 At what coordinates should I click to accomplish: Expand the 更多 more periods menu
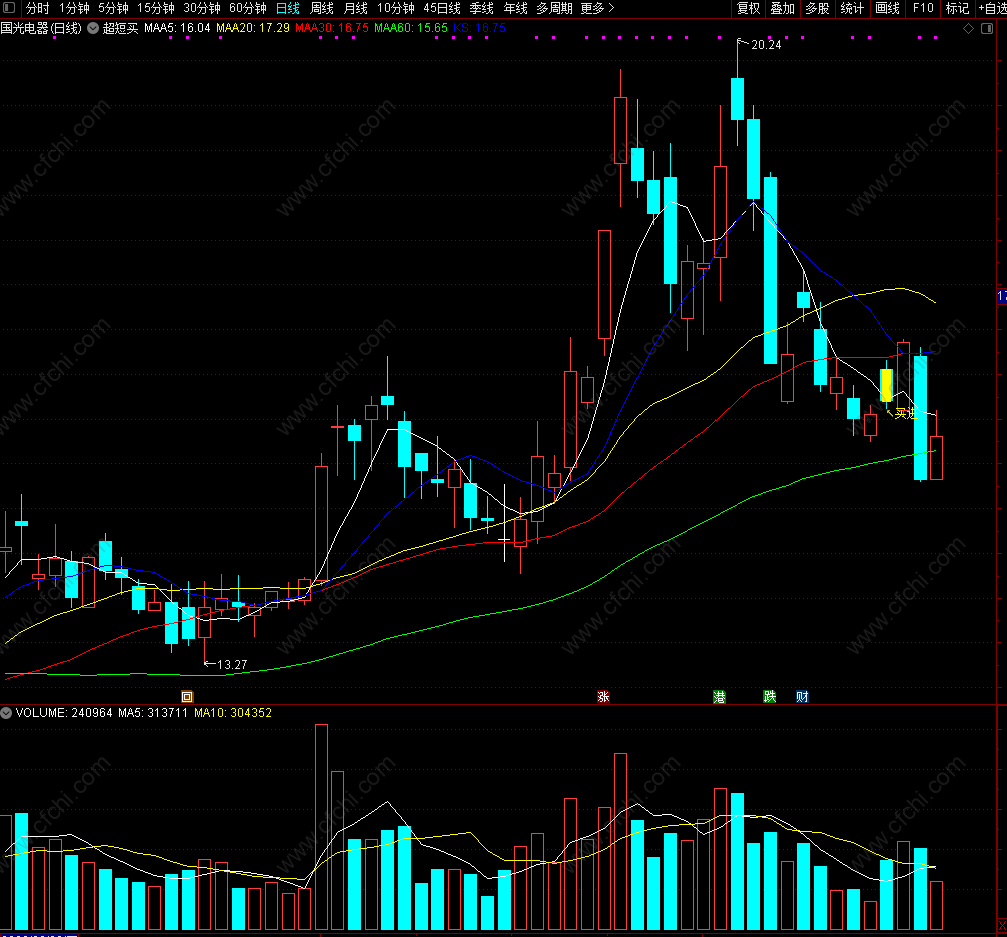597,8
